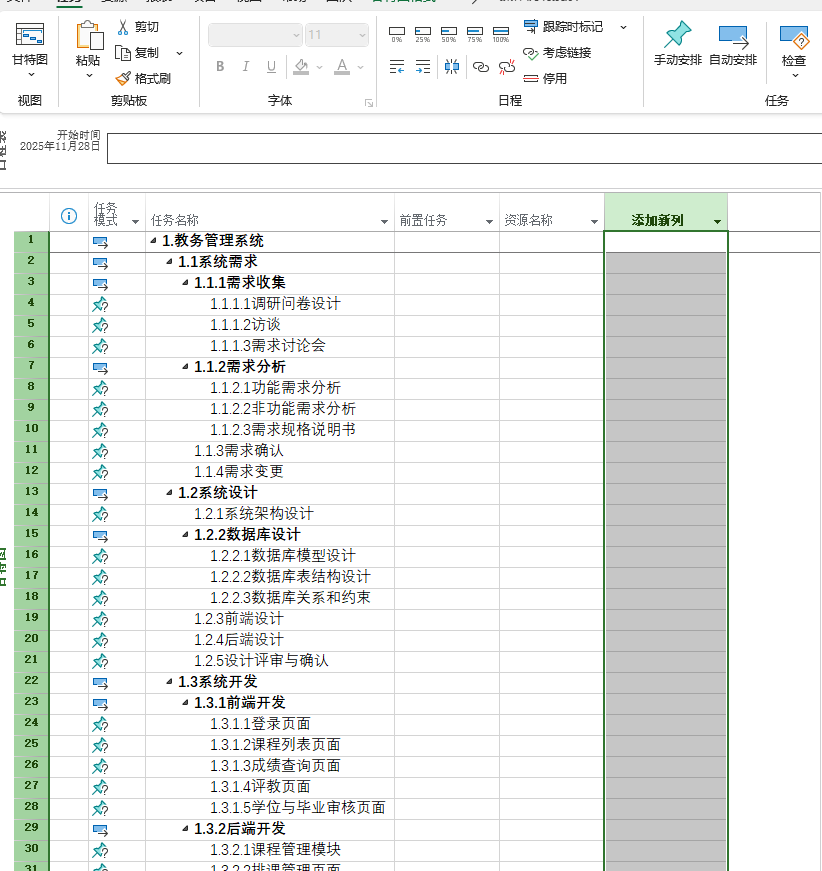Collapse the 1.3系统开发 outline
Image resolution: width=822 pixels, height=871 pixels.
coord(169,681)
